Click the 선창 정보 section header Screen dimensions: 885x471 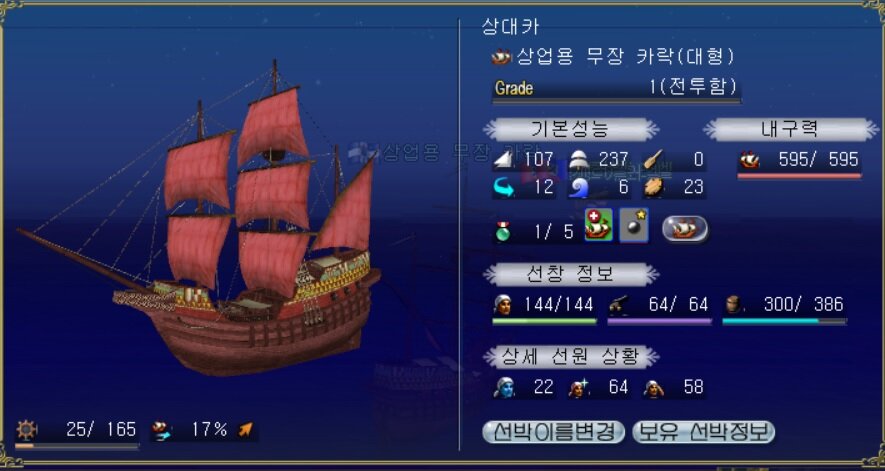571,274
